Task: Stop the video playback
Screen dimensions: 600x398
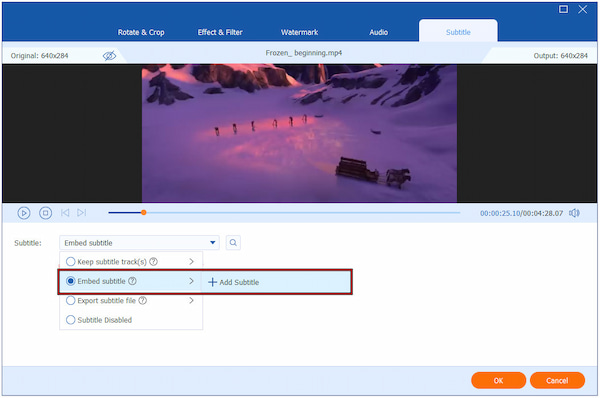Action: pos(46,213)
